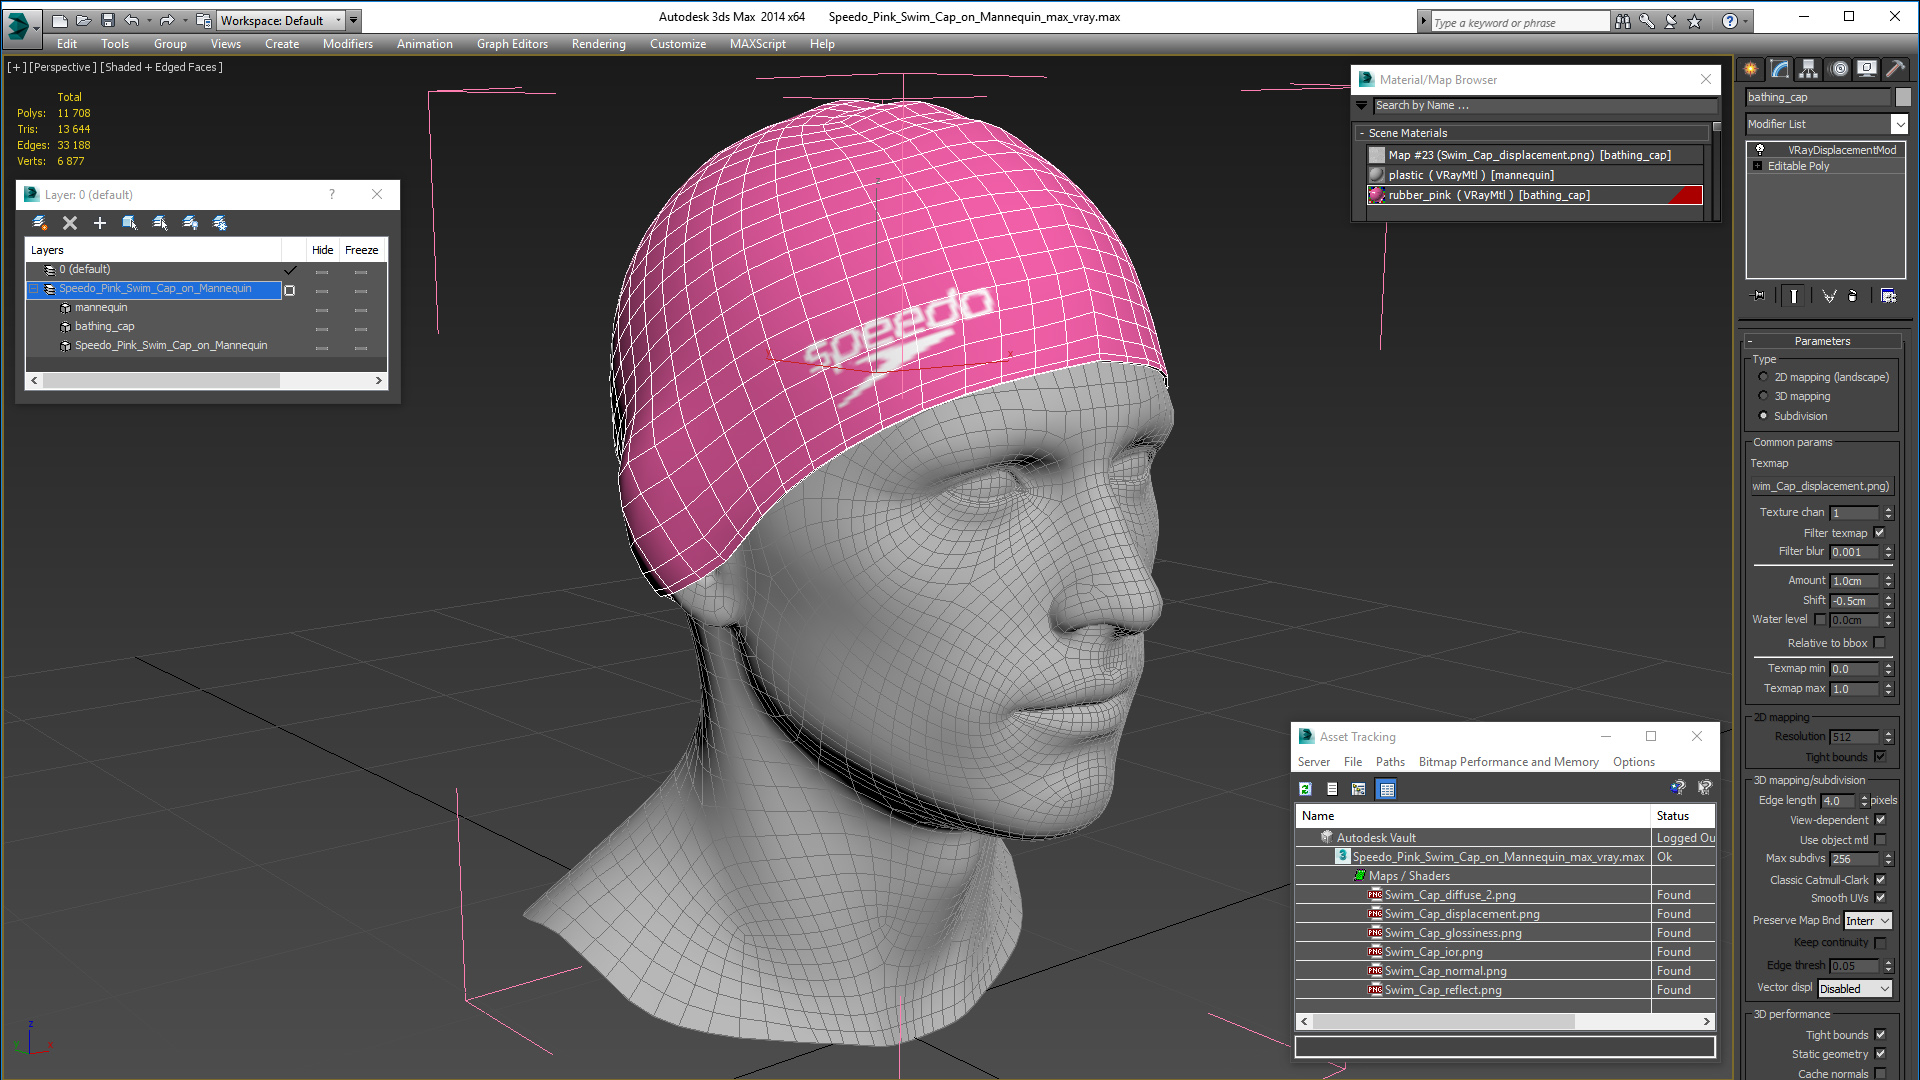This screenshot has height=1080, width=1920.
Task: Click the Help question mark icon in title bar
Action: 1730,21
